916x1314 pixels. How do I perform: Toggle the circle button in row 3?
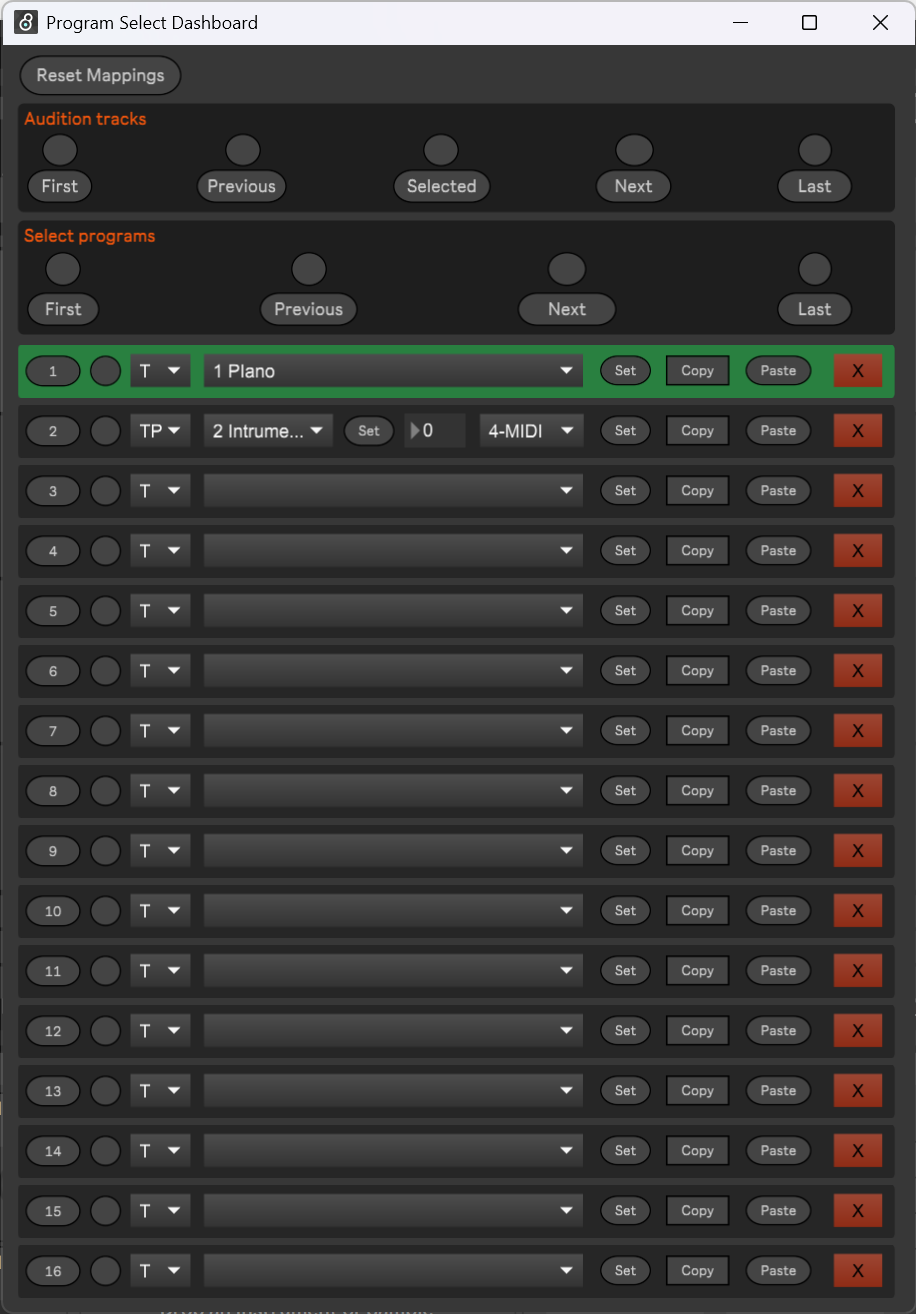tap(105, 491)
